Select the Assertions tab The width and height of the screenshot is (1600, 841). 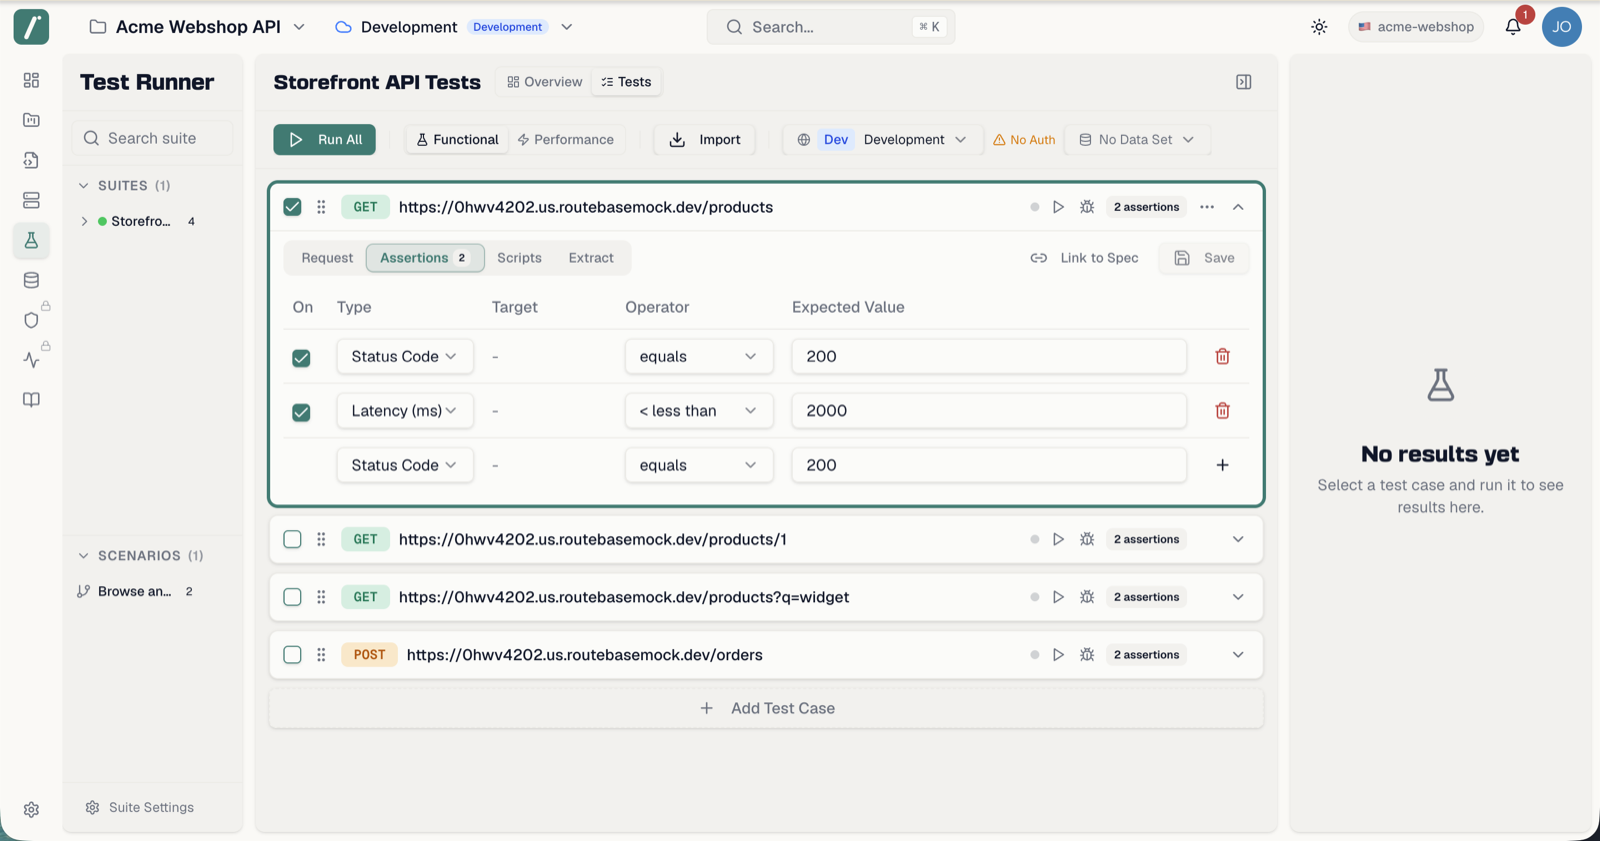click(425, 258)
